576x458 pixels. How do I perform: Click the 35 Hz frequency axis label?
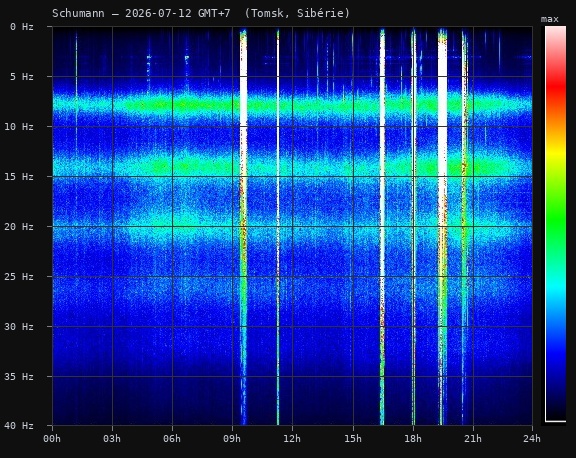(x=19, y=376)
